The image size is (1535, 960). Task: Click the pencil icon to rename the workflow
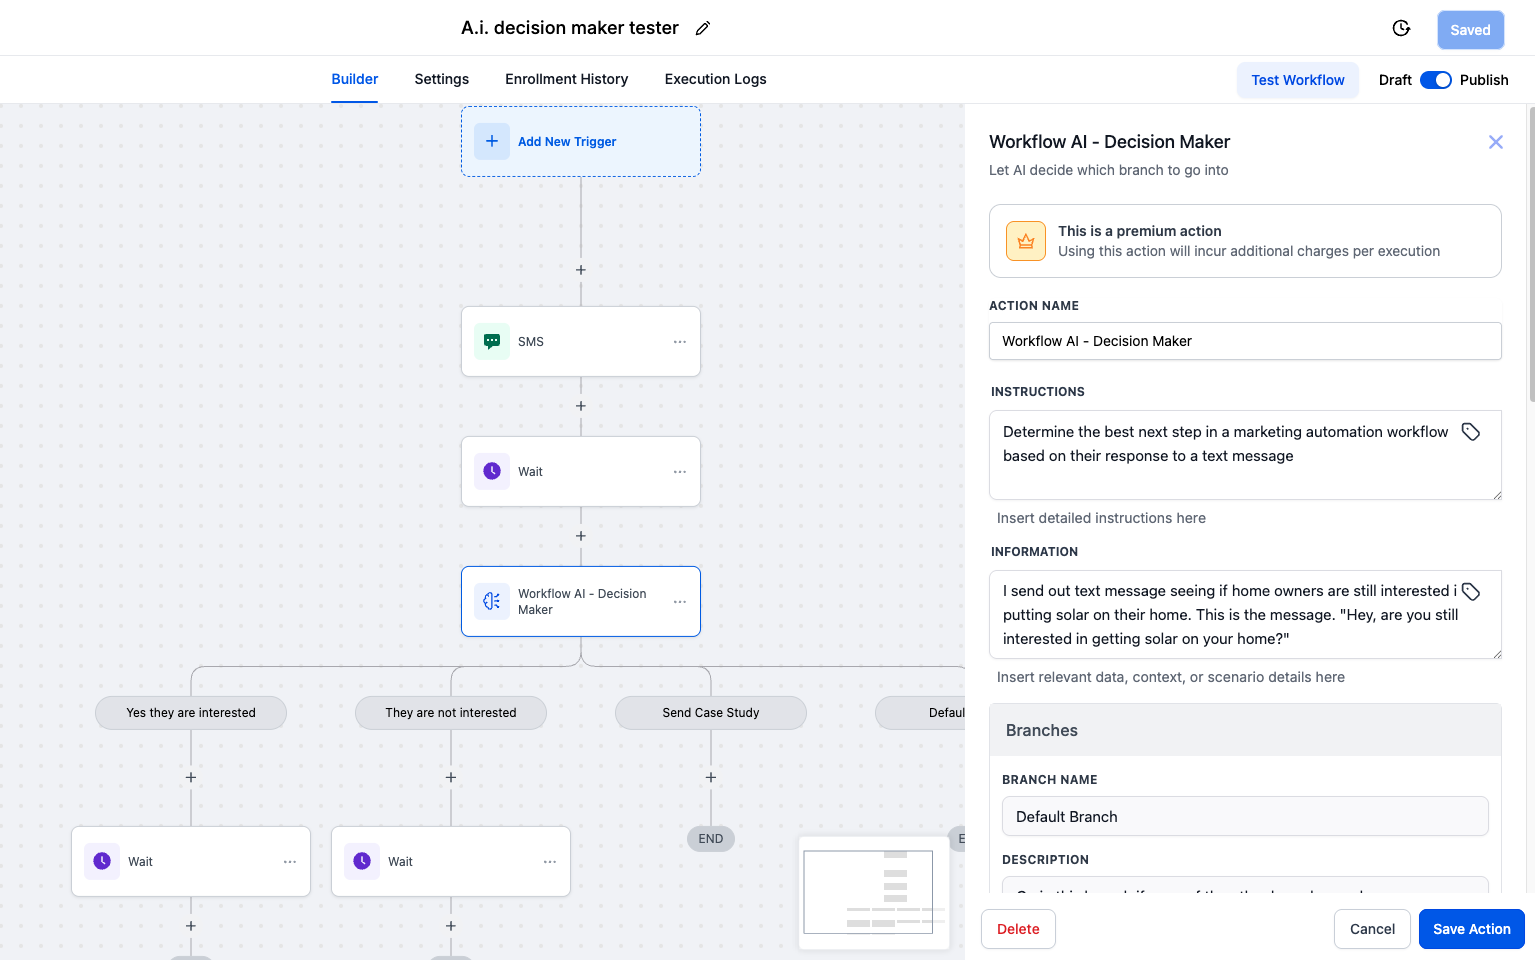[x=702, y=28]
